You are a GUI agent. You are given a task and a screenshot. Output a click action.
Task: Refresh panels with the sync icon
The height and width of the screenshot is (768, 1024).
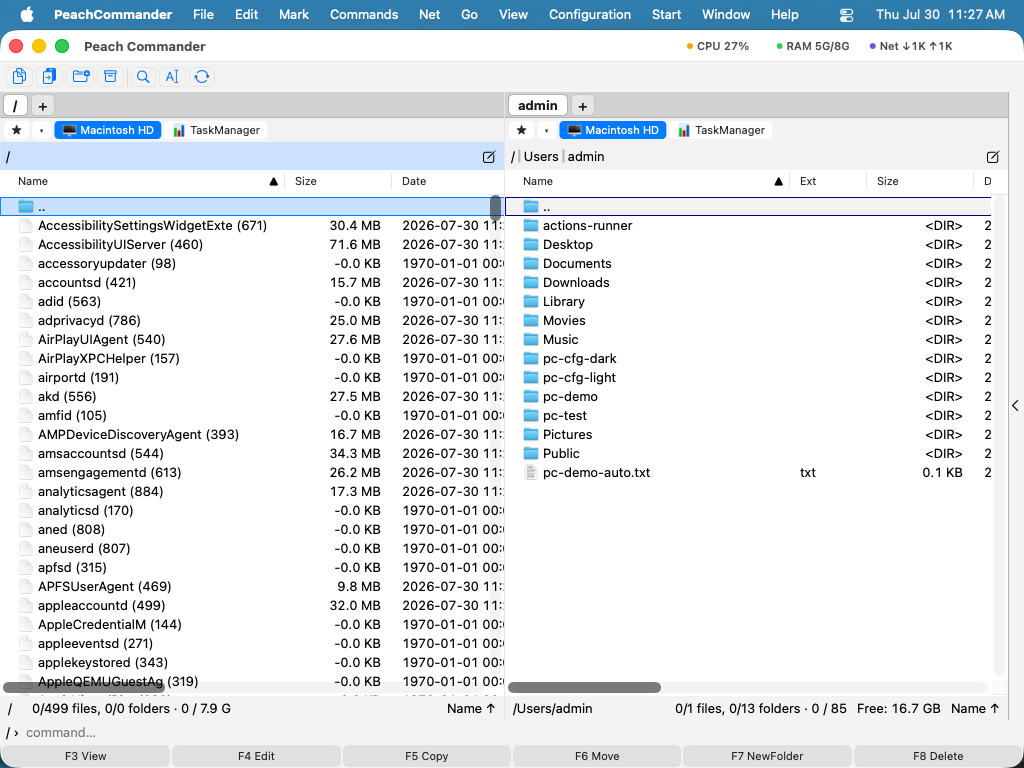(x=202, y=76)
